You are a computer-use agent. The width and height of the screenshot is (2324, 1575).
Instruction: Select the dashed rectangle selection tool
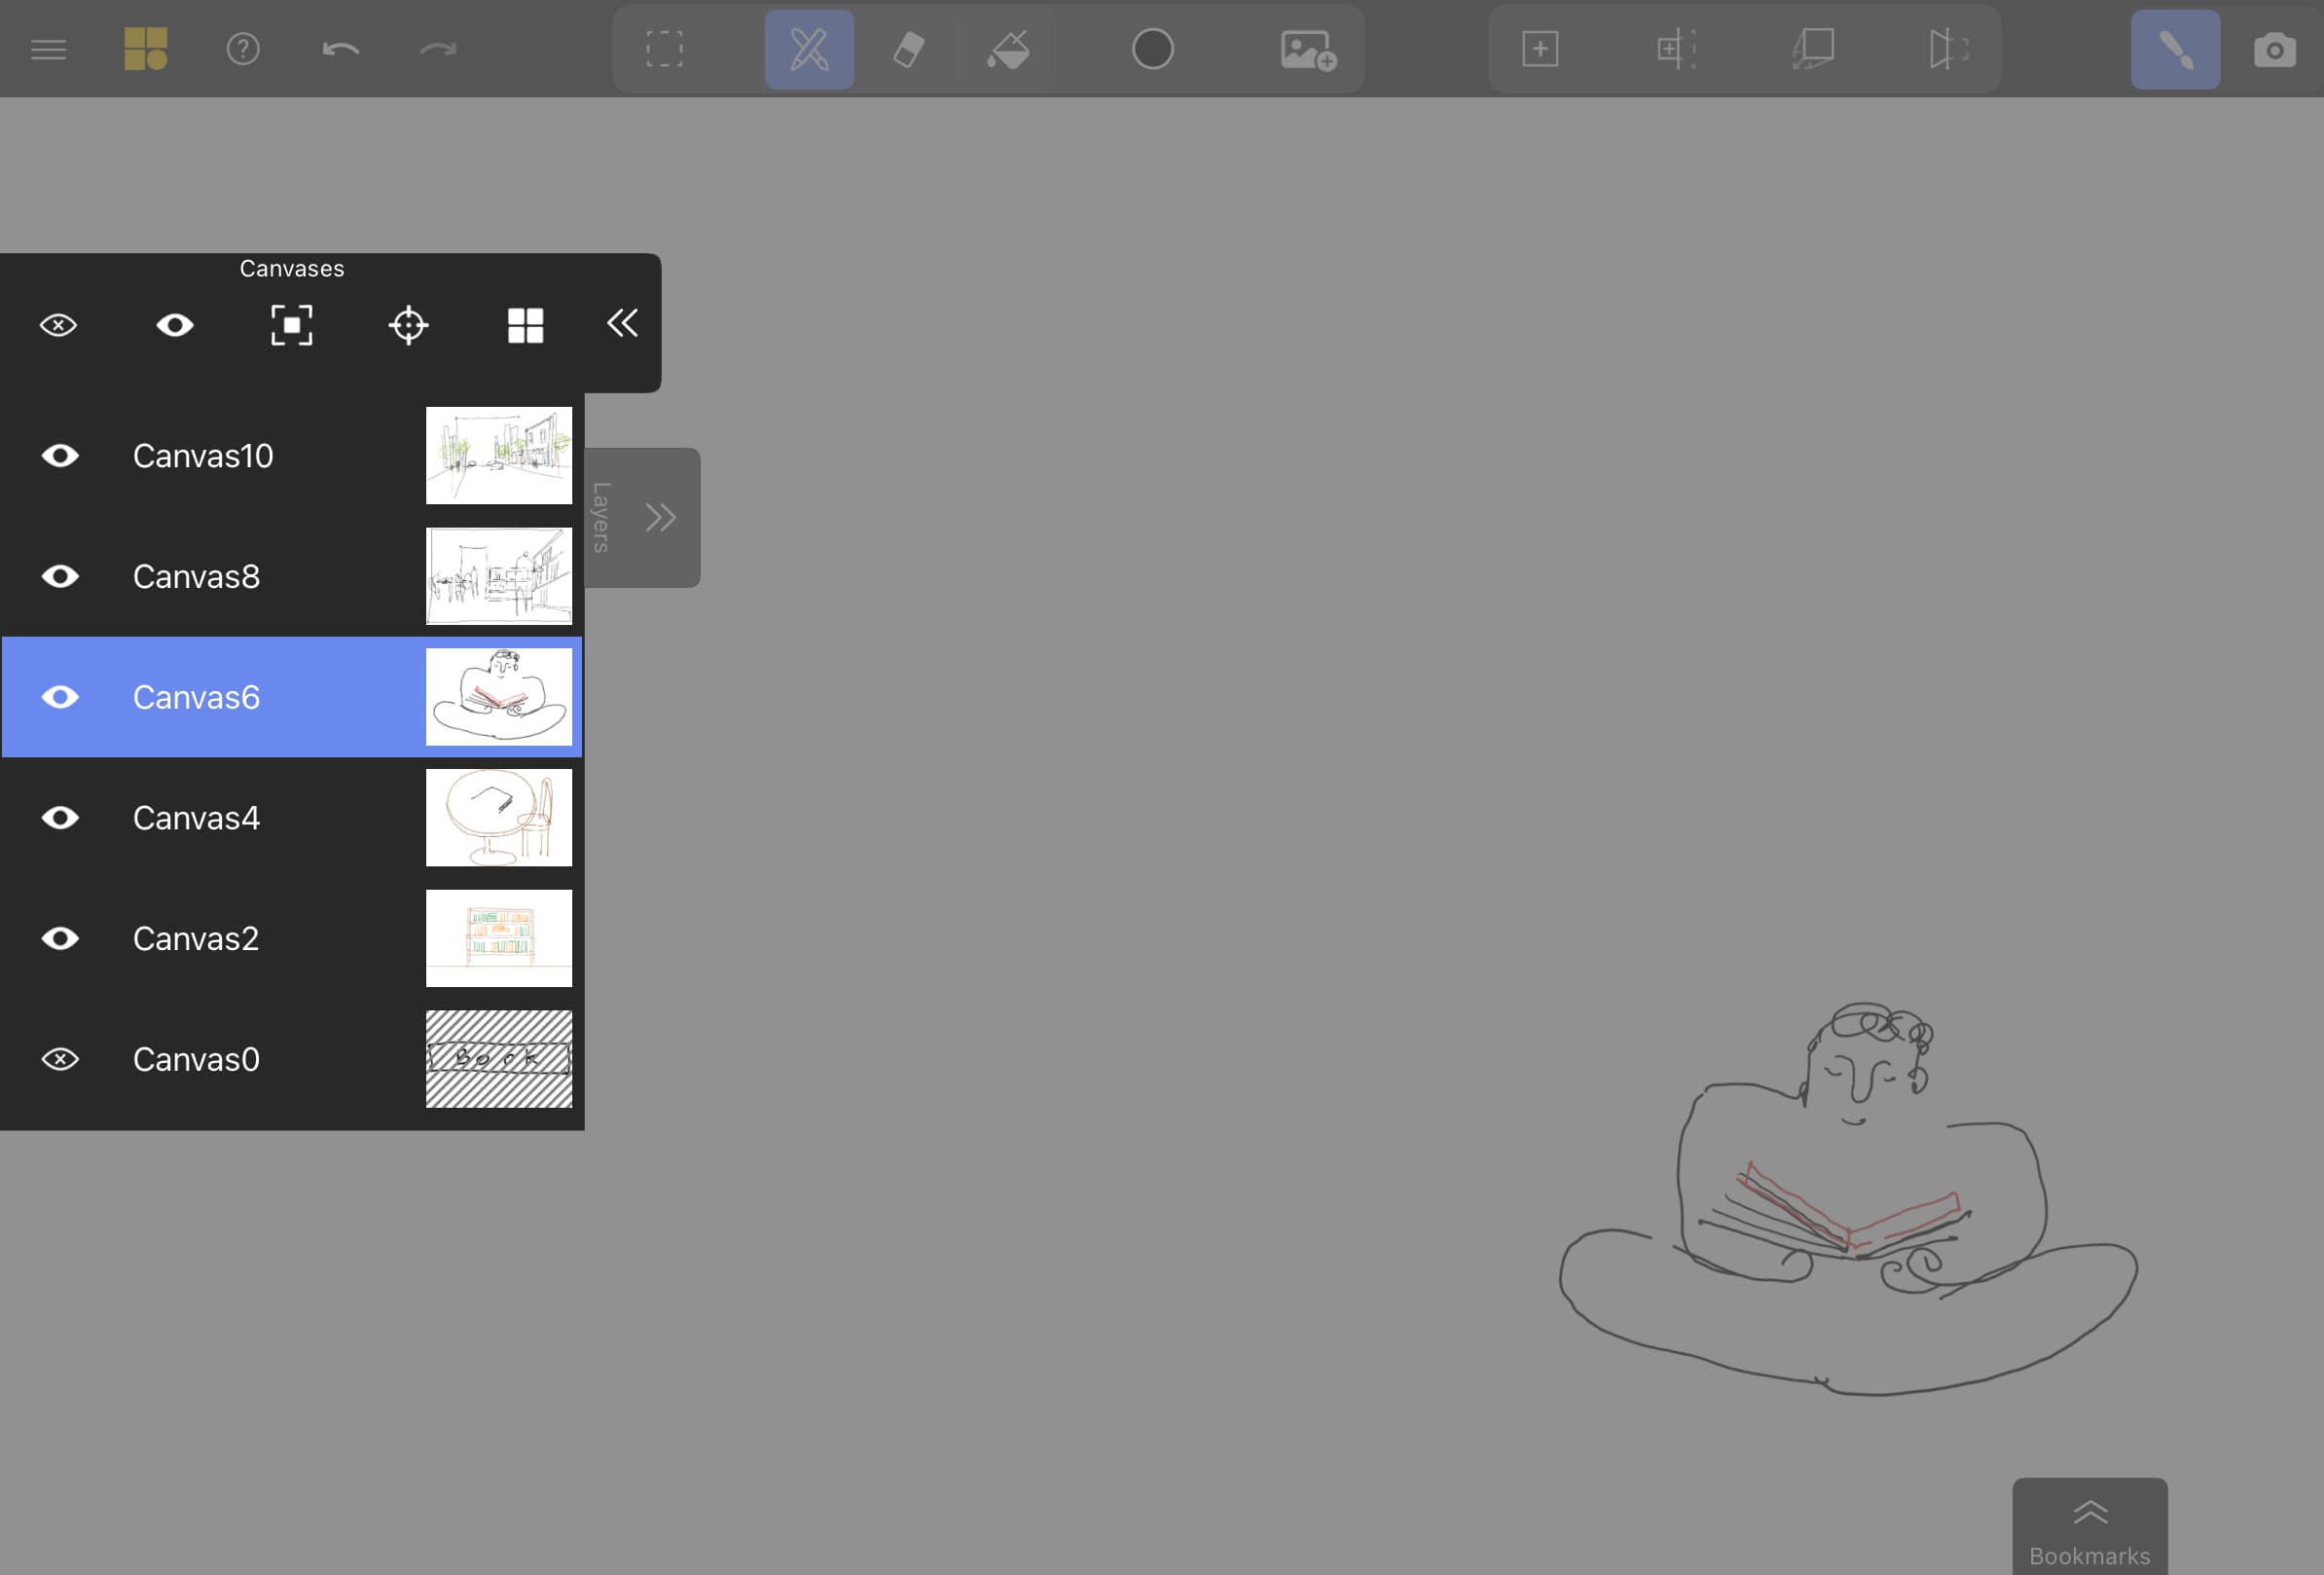(x=664, y=49)
